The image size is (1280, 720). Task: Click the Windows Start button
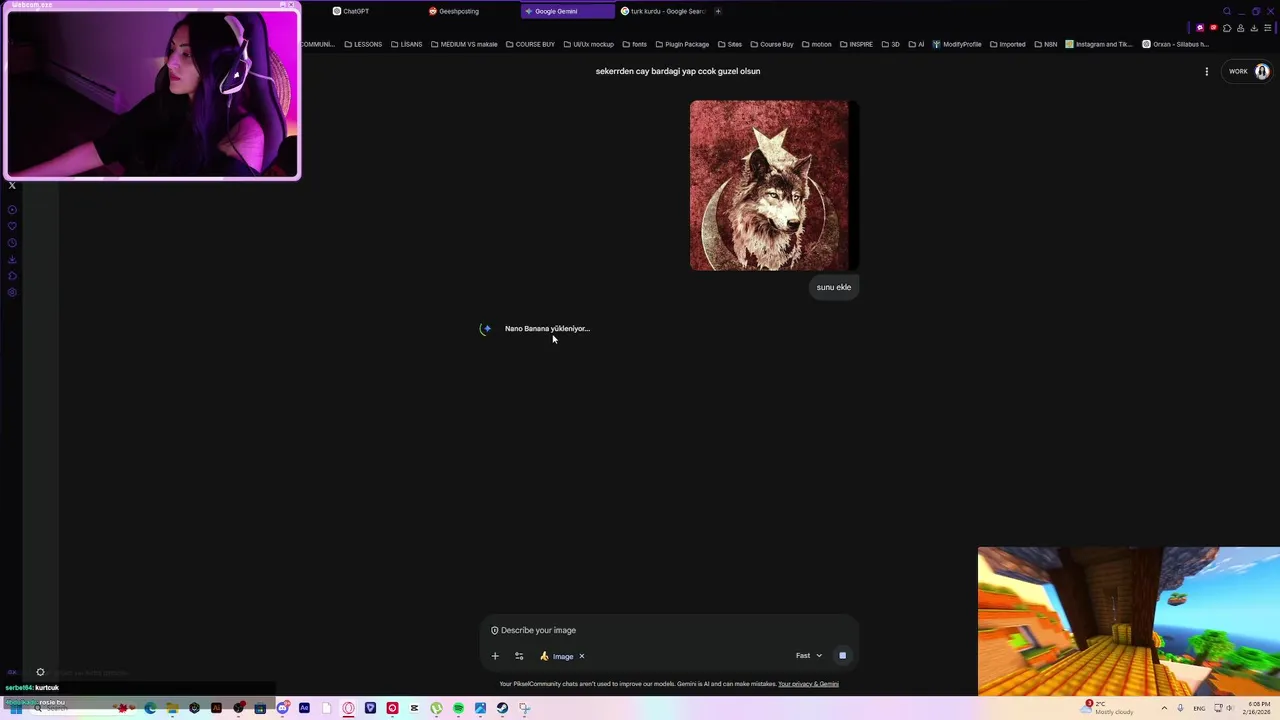coord(15,708)
